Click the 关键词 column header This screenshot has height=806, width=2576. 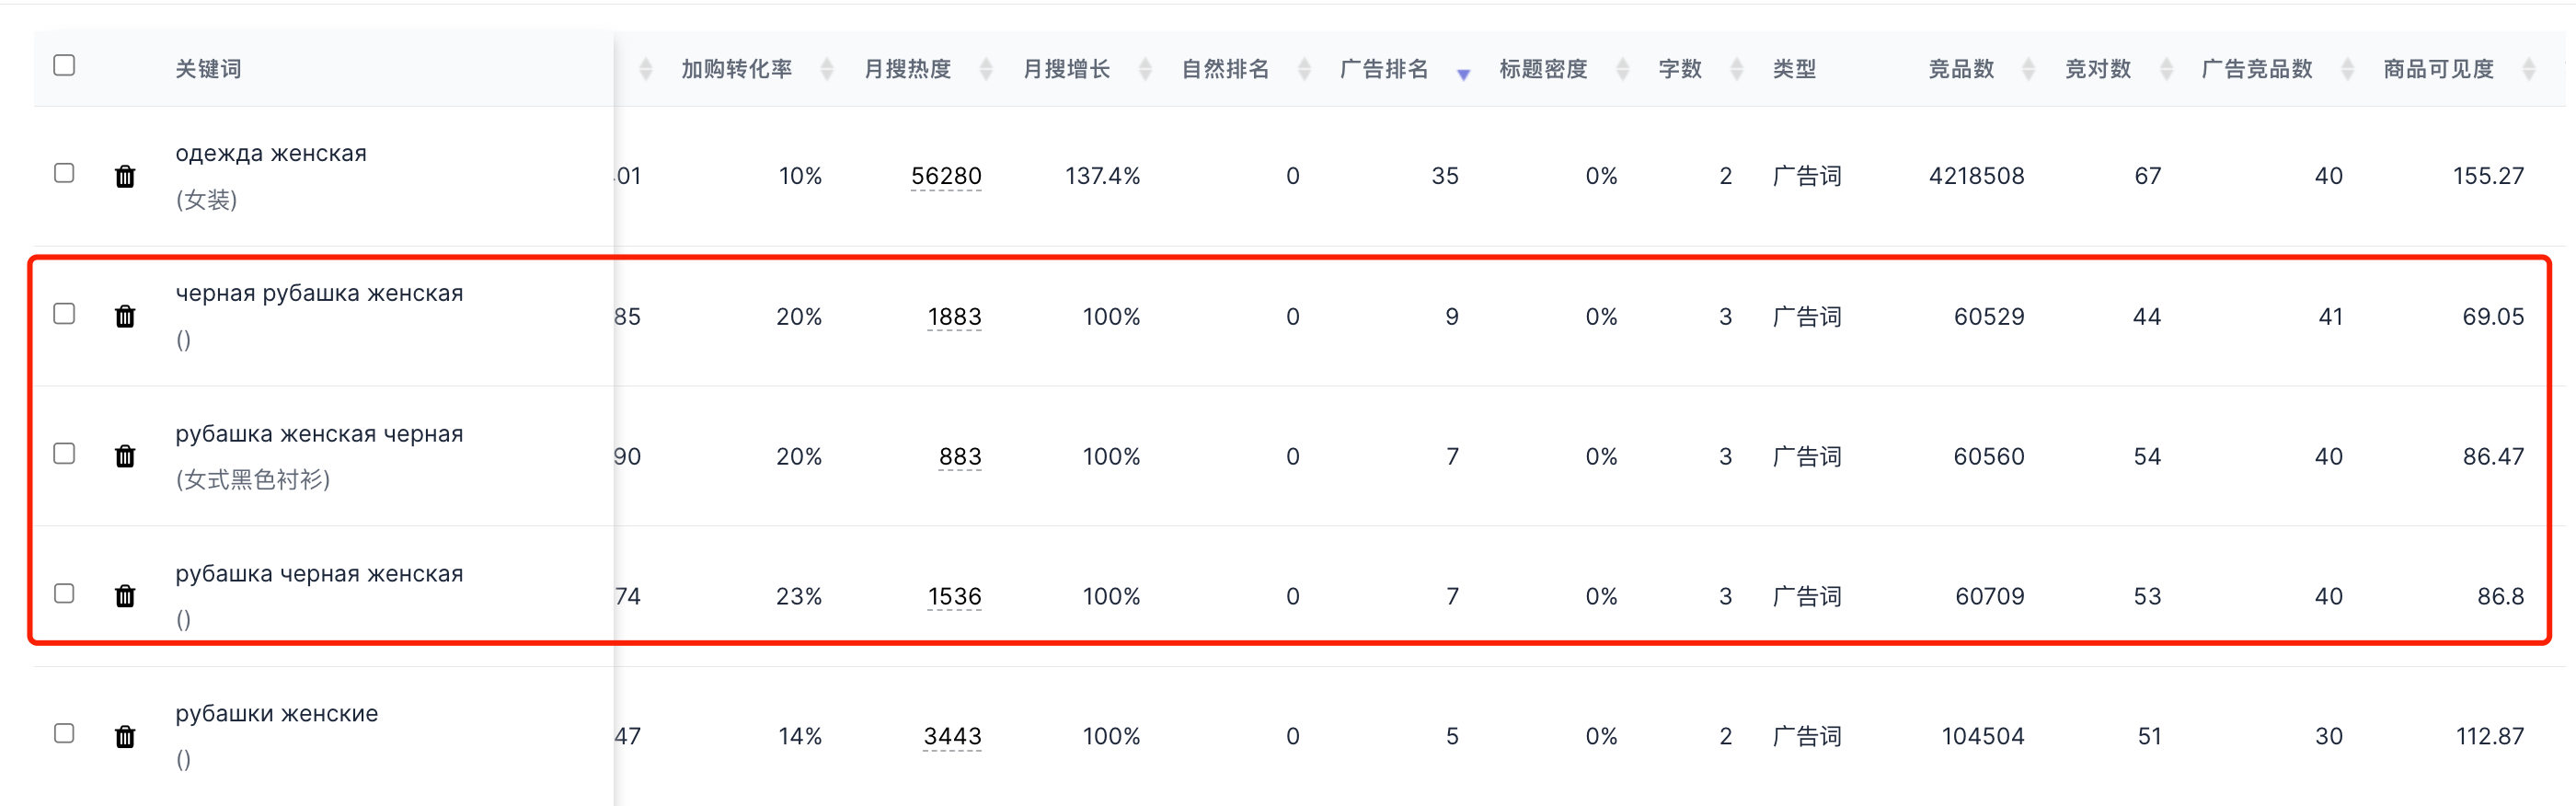(x=208, y=69)
